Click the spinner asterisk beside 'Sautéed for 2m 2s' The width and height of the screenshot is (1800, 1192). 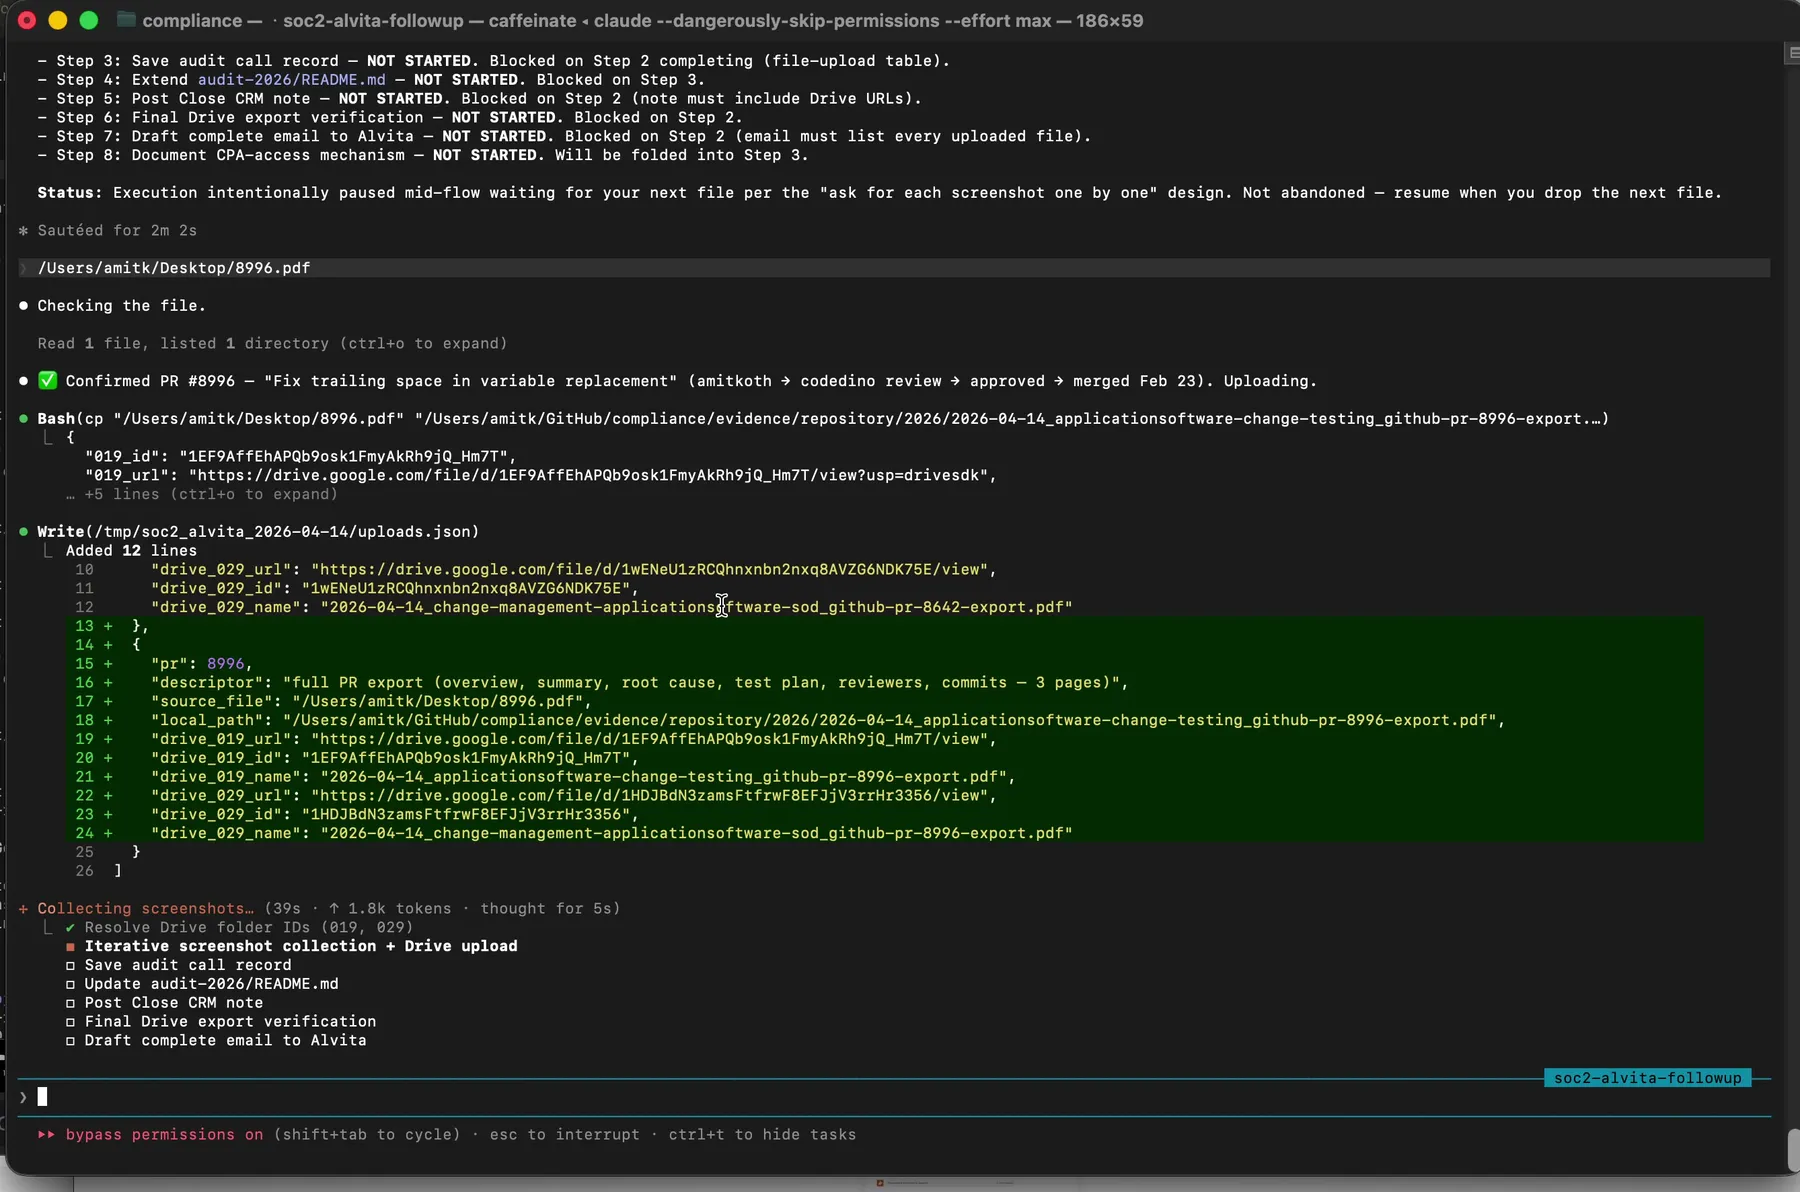(23, 230)
